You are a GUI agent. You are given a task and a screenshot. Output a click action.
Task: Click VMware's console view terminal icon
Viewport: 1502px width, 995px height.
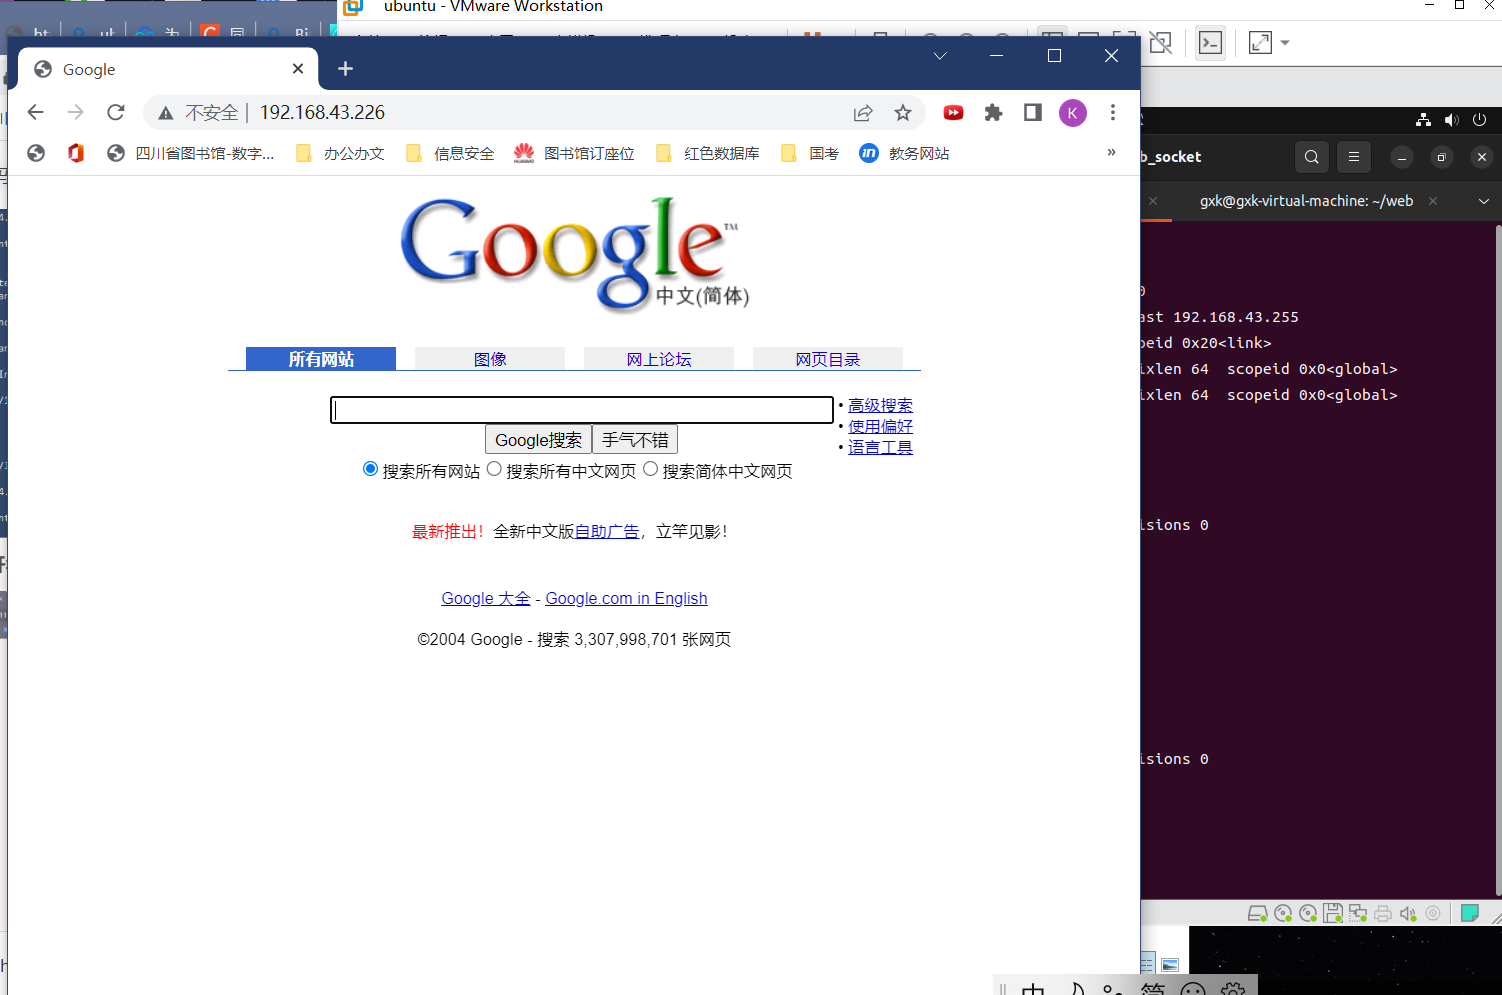(x=1210, y=43)
